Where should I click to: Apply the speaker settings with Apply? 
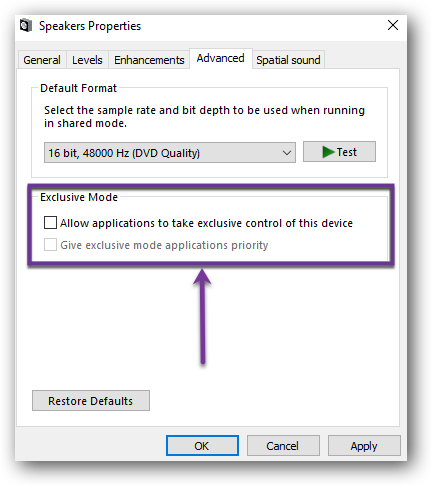click(364, 446)
